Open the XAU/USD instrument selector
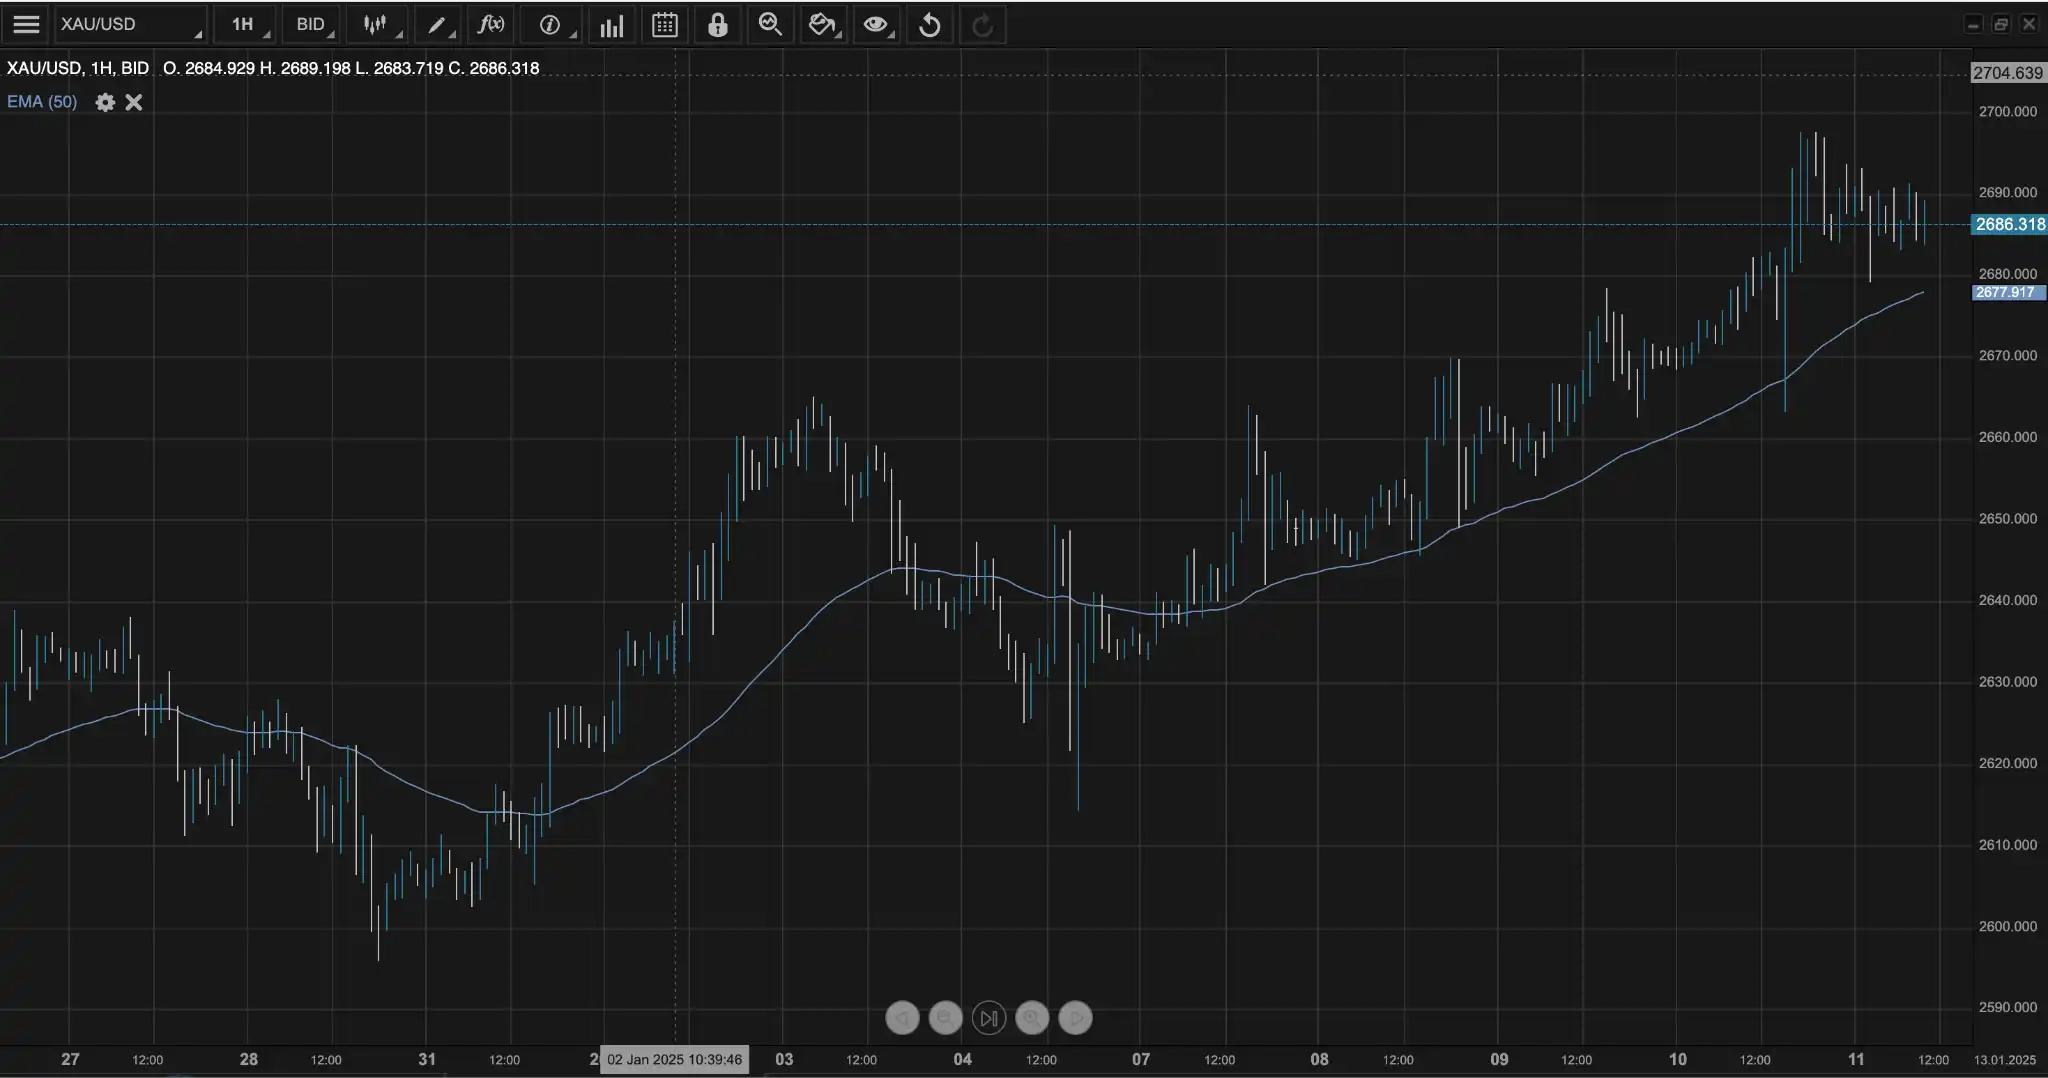This screenshot has width=2048, height=1078. pos(129,24)
